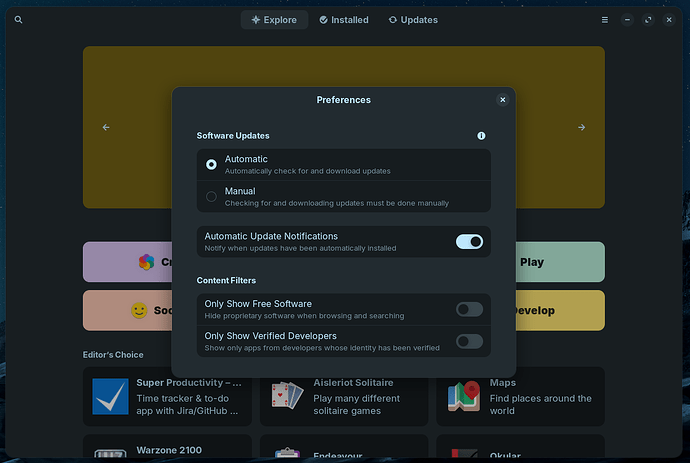Screen dimensions: 690x463
Task: Enable Only Show Free Software switch
Action: 469,309
